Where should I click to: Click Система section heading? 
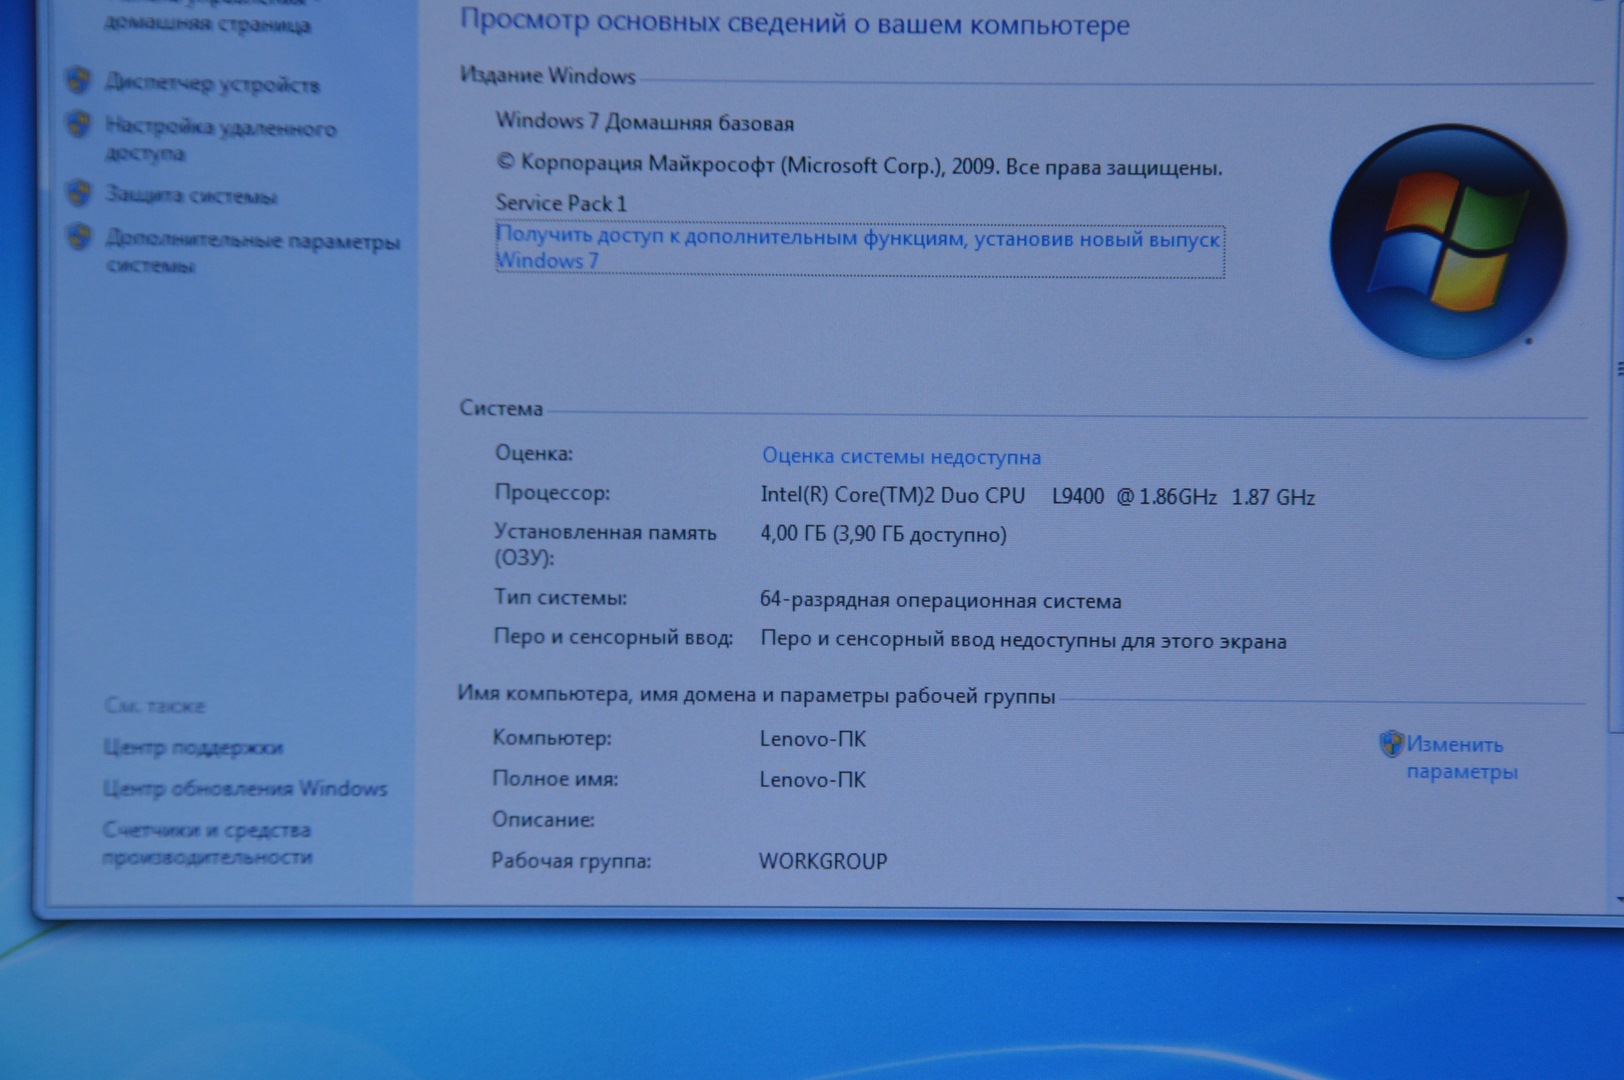(x=501, y=408)
